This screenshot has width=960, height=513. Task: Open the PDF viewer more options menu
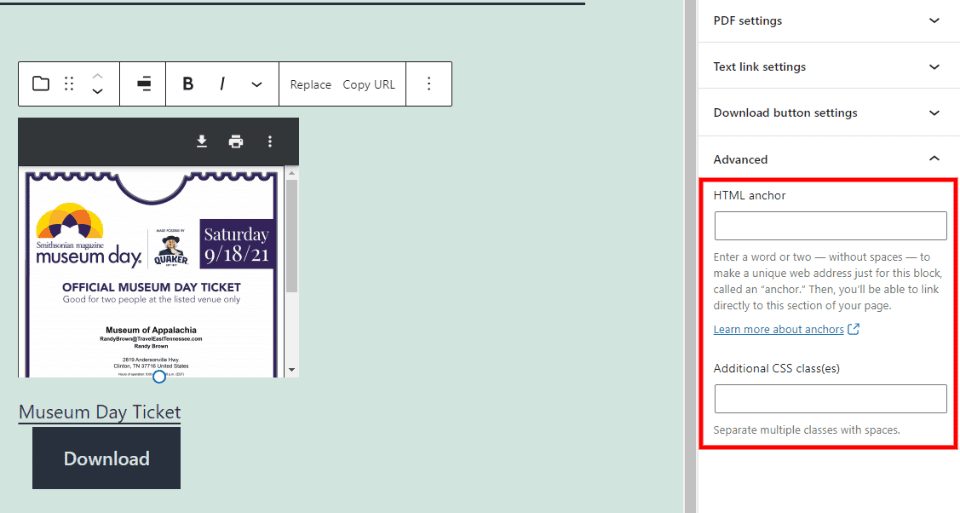270,142
